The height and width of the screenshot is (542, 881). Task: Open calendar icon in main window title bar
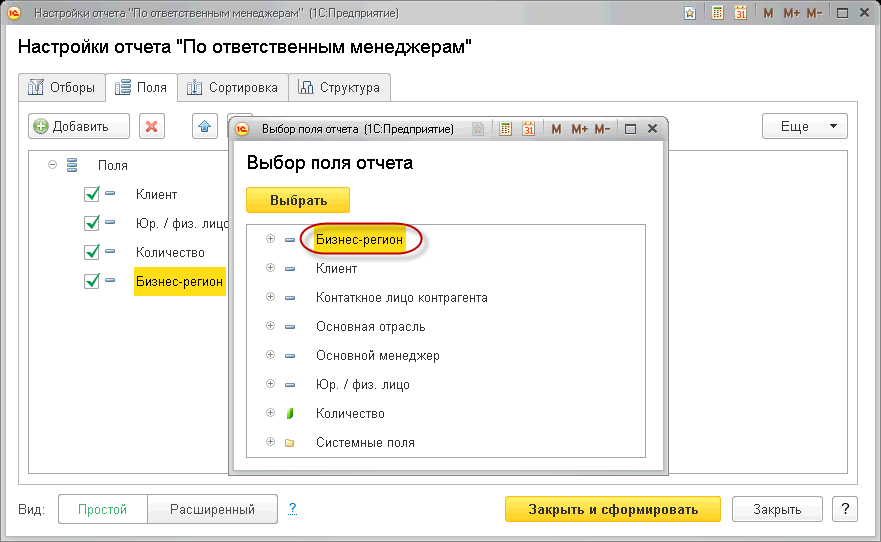741,13
